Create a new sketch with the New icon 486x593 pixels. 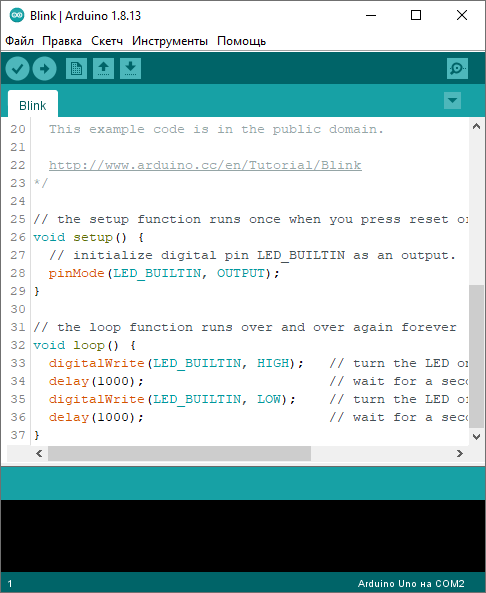point(76,68)
